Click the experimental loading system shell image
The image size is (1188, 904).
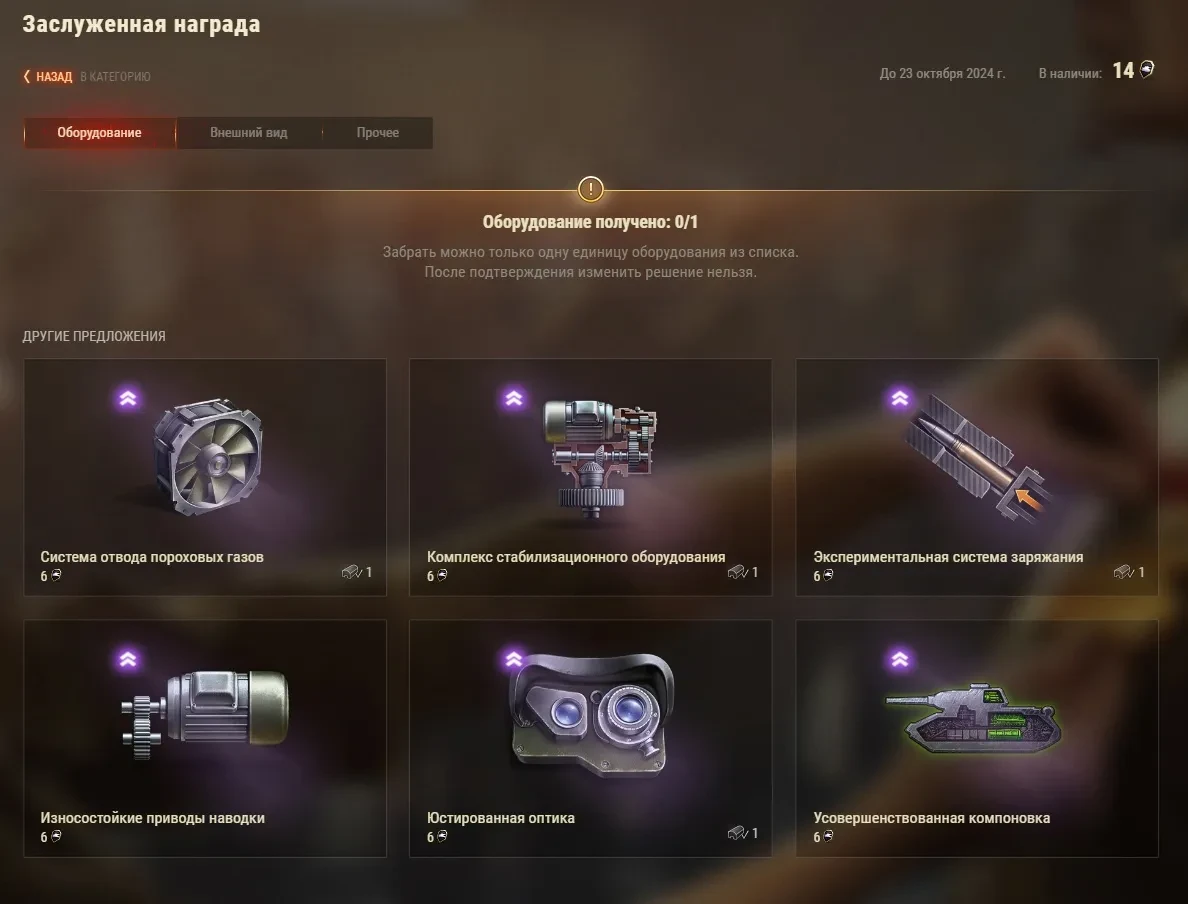click(976, 458)
